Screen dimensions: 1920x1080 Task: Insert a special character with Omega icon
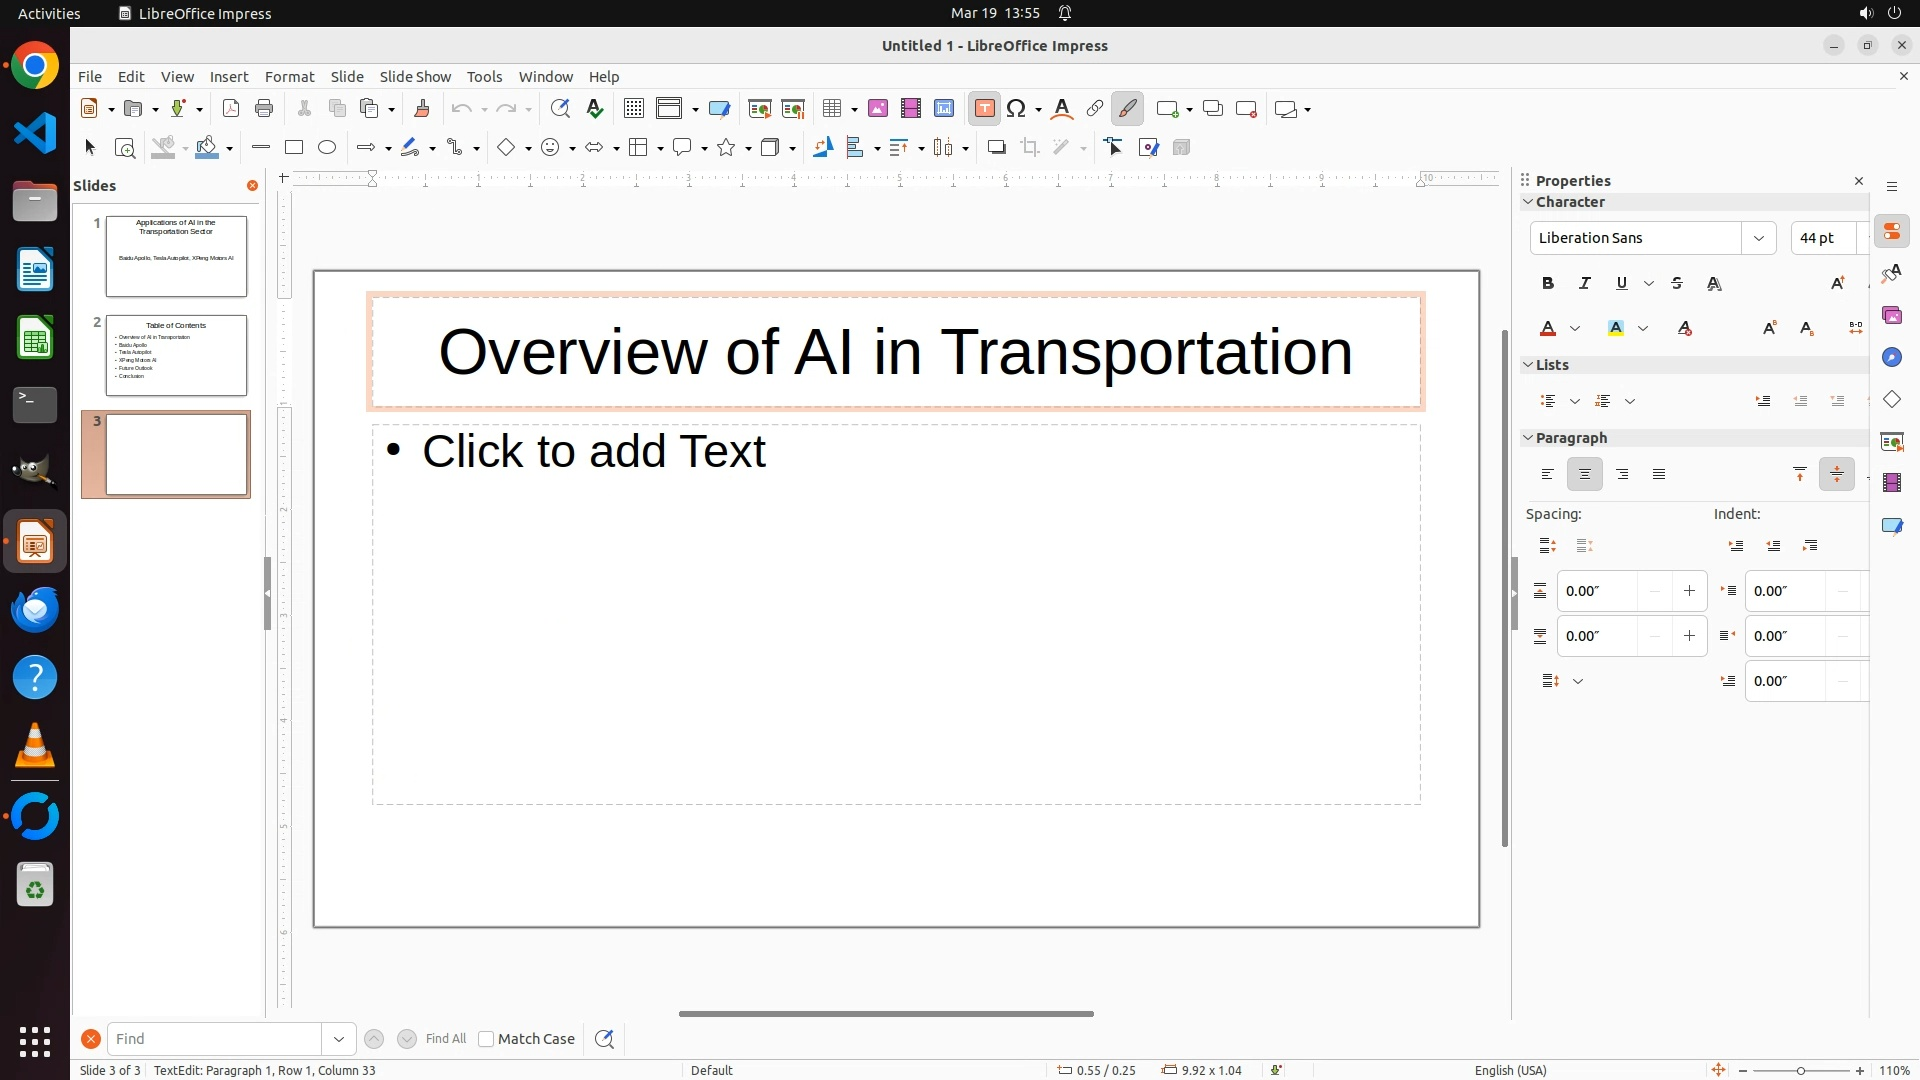1017,109
